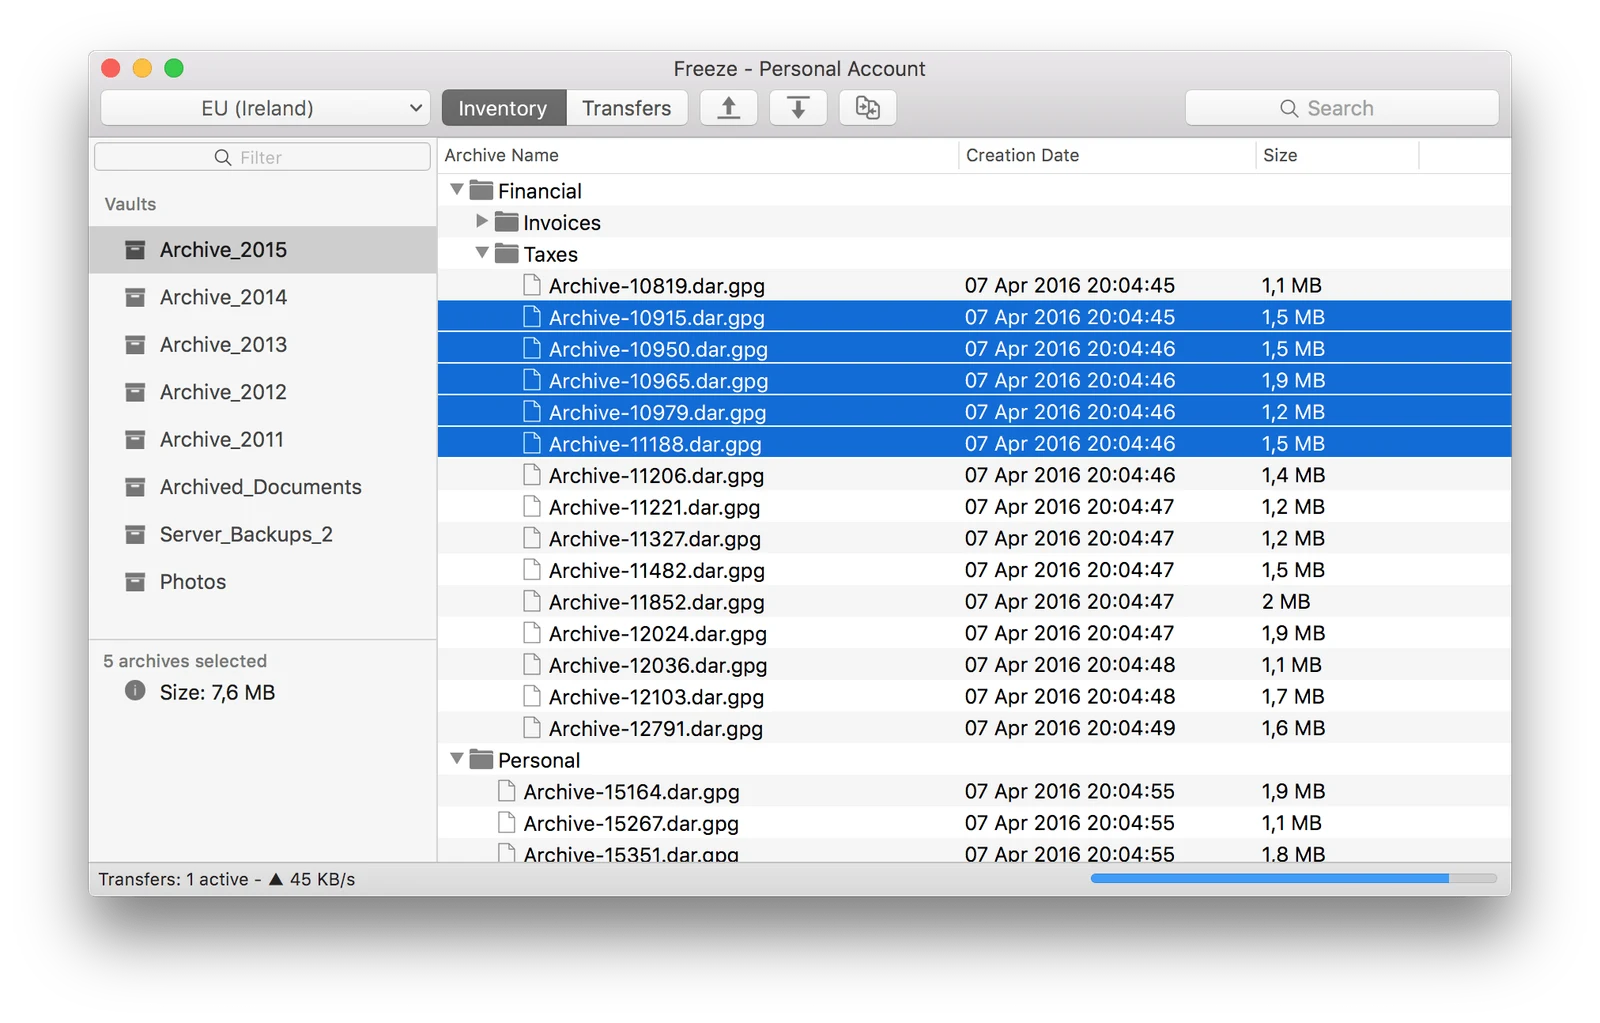Switch to the Inventory tab
The width and height of the screenshot is (1600, 1023).
coord(503,108)
